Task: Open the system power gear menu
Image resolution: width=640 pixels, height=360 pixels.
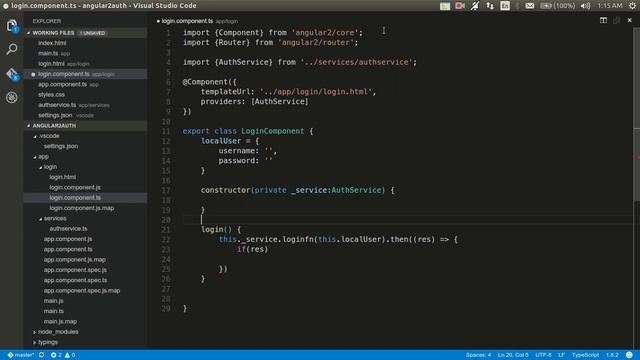Action: (632, 6)
